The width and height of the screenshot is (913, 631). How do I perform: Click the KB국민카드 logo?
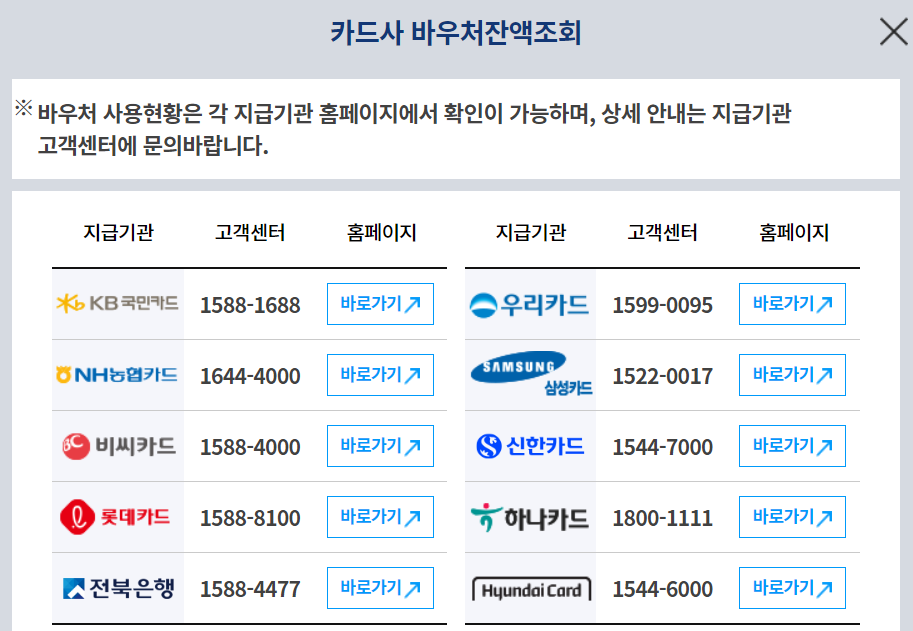pyautogui.click(x=118, y=303)
